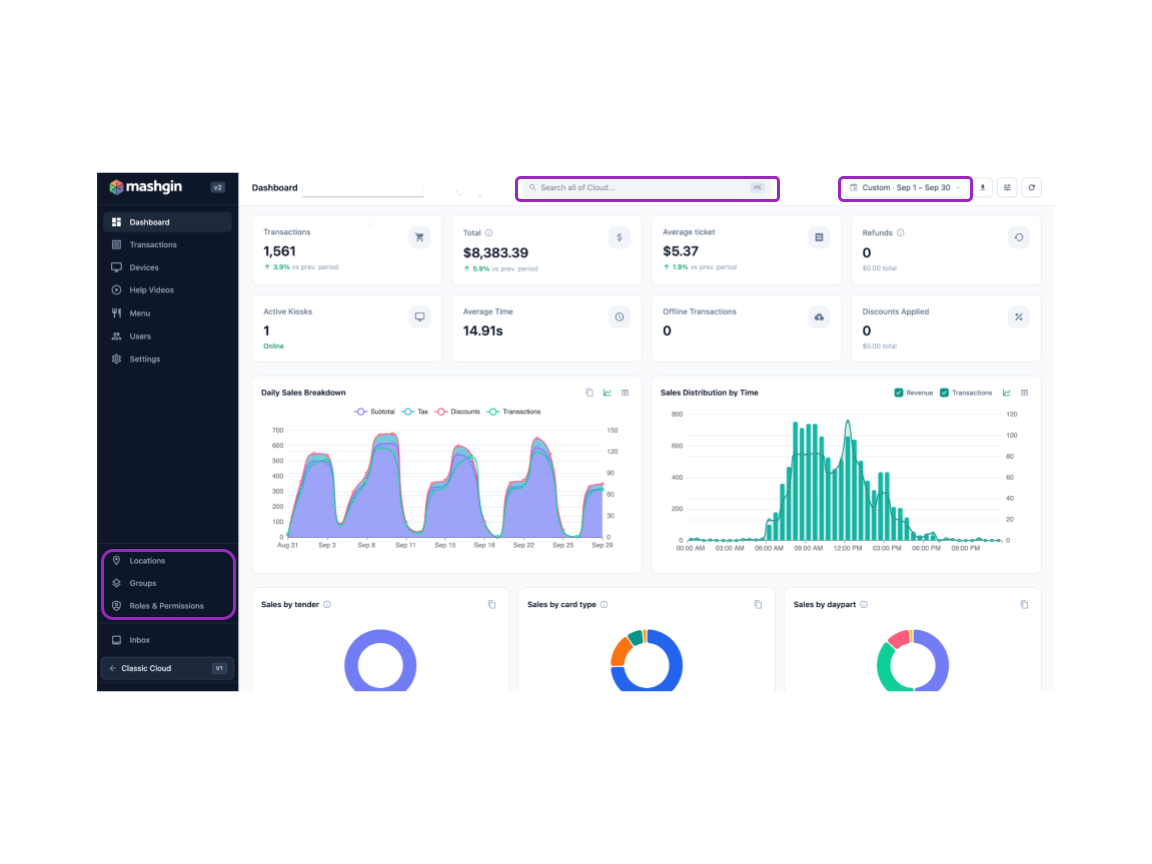Open Devices in the sidebar
Screen dimensions: 1152x864
point(168,267)
